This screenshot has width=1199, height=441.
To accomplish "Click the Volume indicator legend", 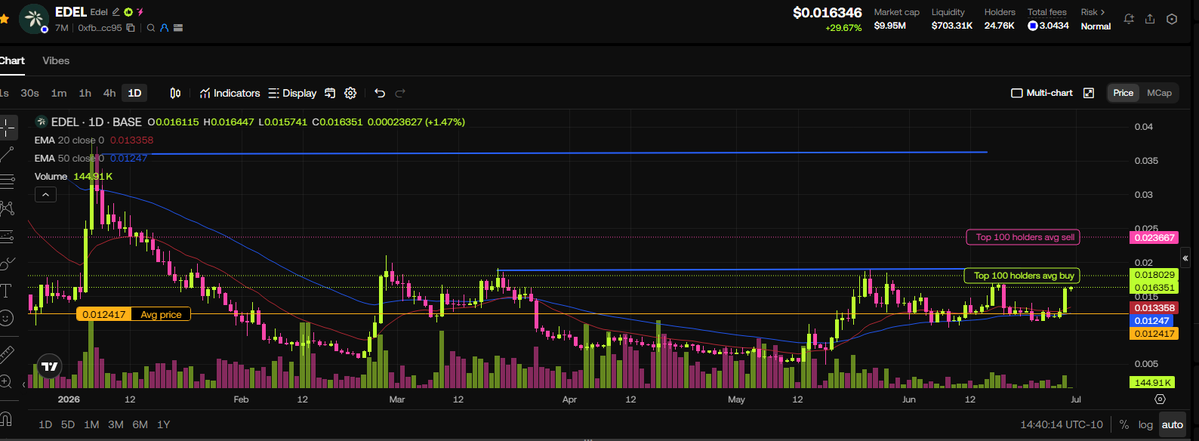I will 73,177.
